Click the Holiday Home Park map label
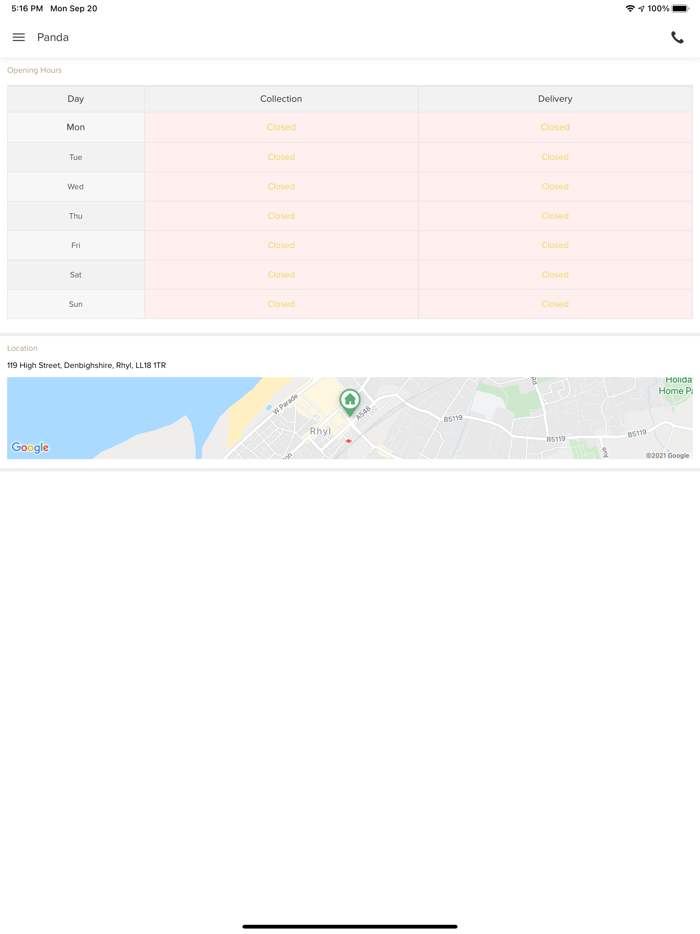This screenshot has height=934, width=700. (676, 385)
